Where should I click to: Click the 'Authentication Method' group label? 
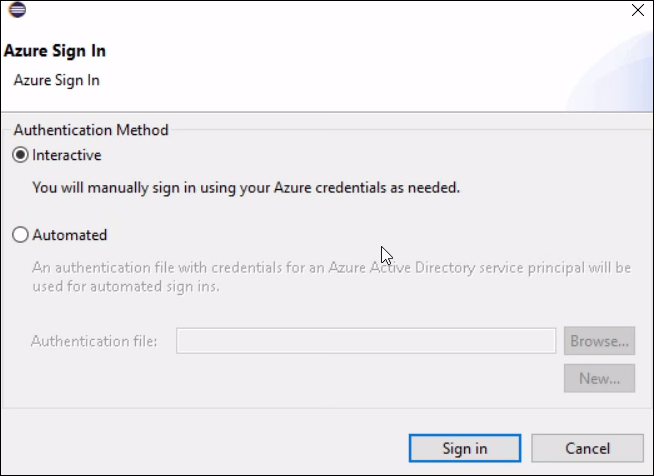[x=90, y=130]
